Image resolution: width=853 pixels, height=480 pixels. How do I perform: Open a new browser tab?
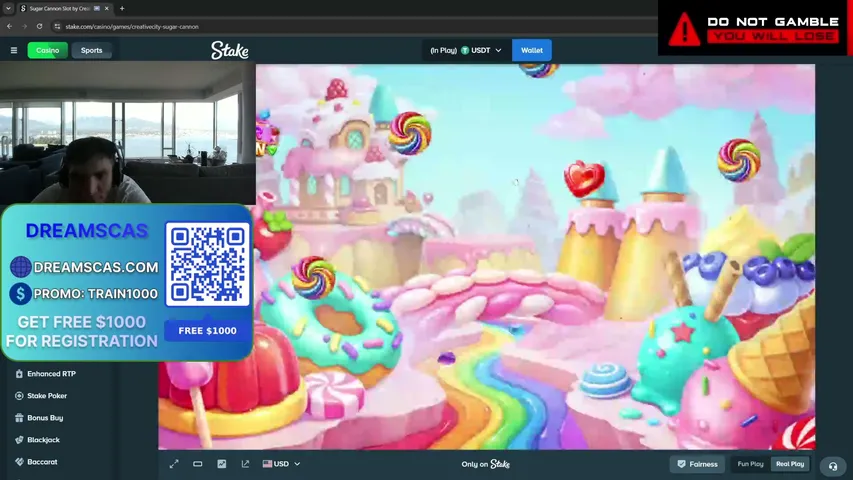coord(122,9)
